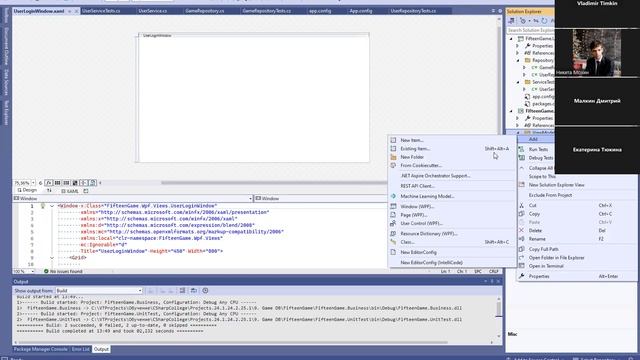The width and height of the screenshot is (640, 360).
Task: Click Solution Explorer search box
Action: [531, 30]
